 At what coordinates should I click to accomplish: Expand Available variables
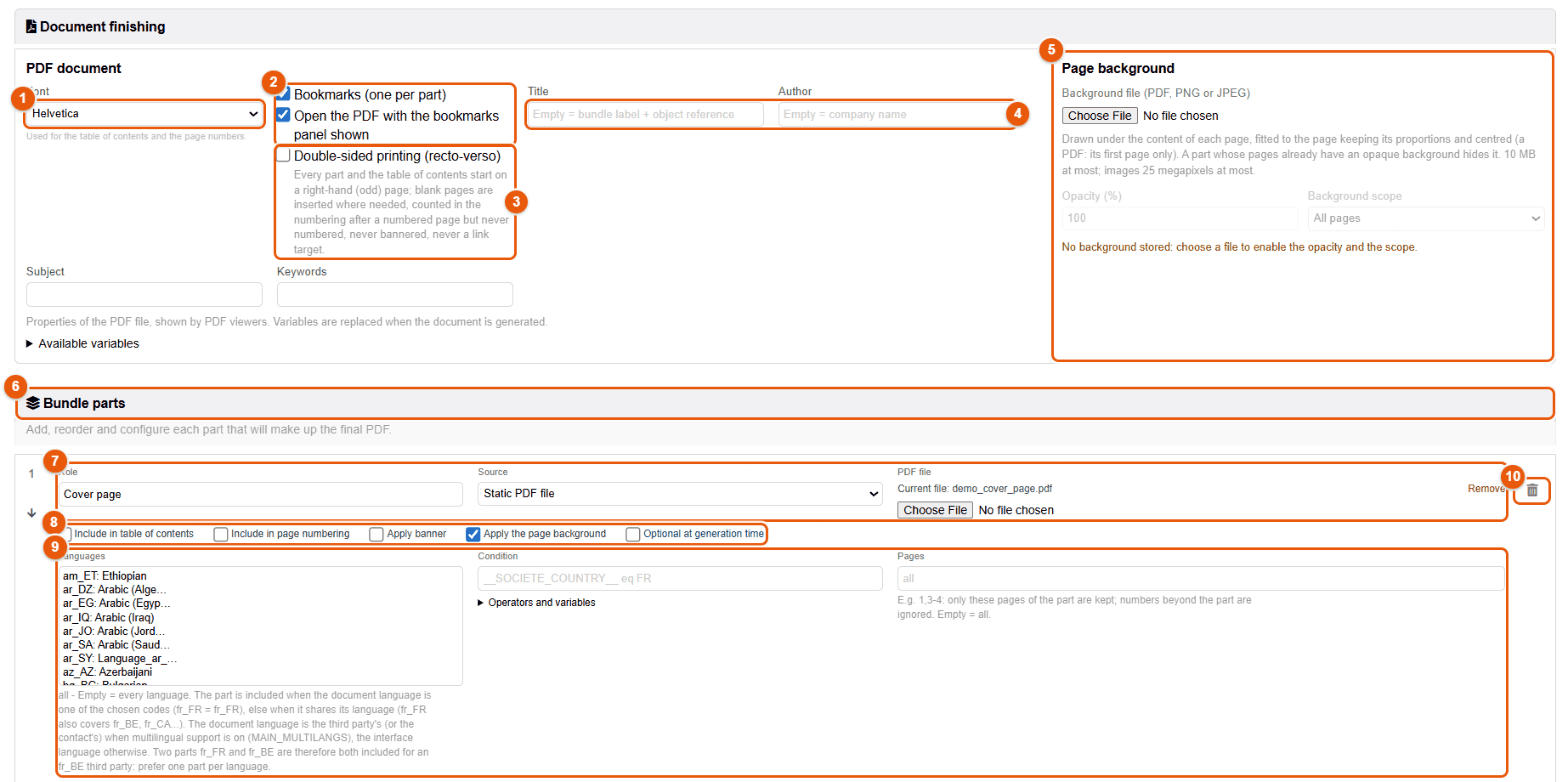tap(83, 343)
